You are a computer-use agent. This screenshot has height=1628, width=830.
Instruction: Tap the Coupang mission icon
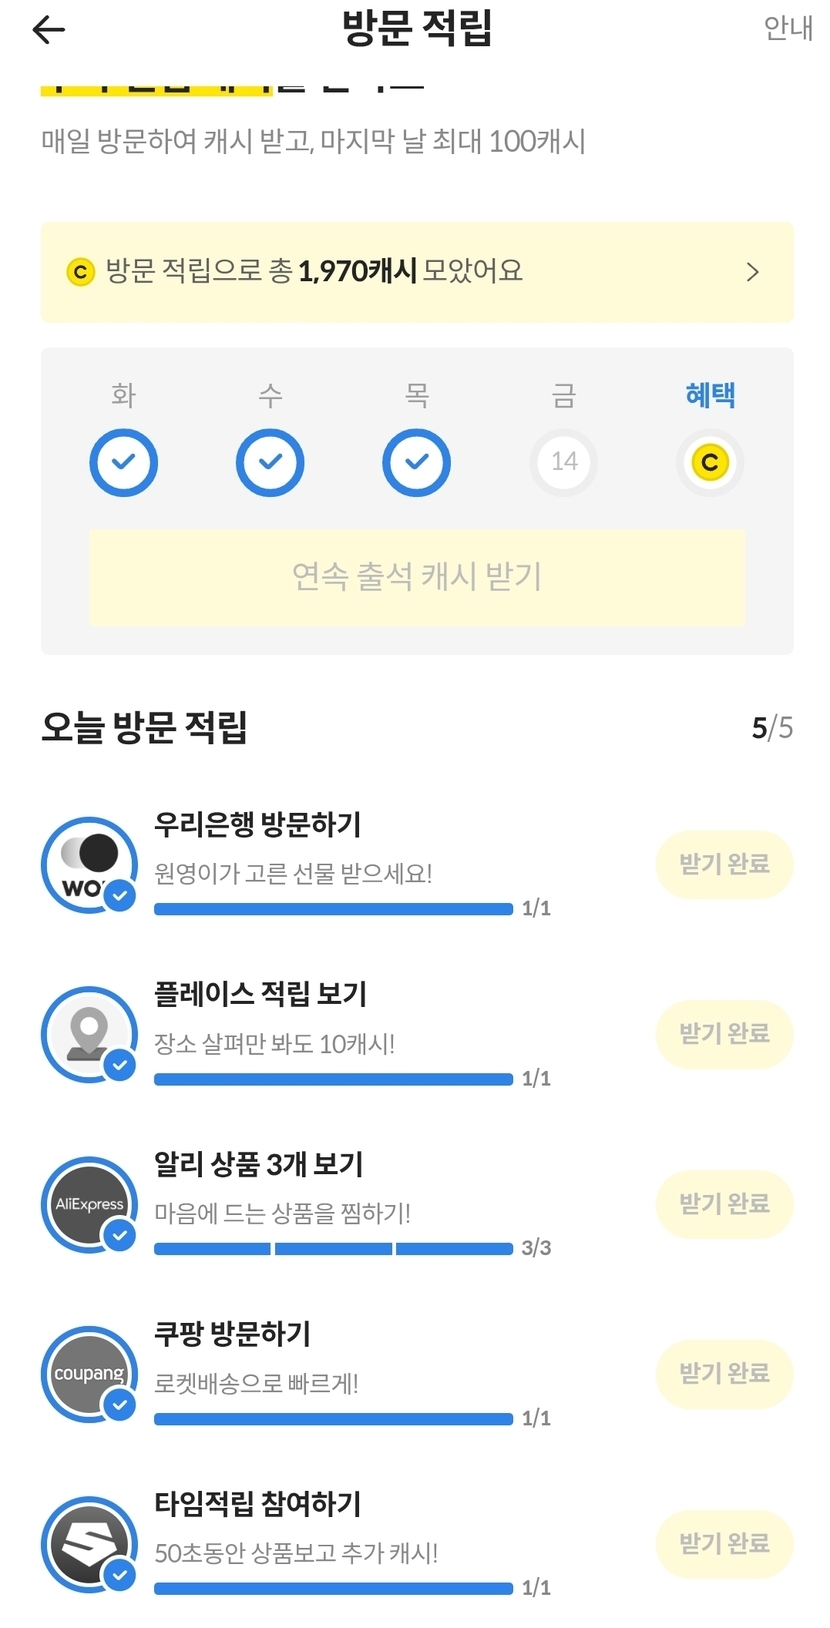tap(89, 1374)
